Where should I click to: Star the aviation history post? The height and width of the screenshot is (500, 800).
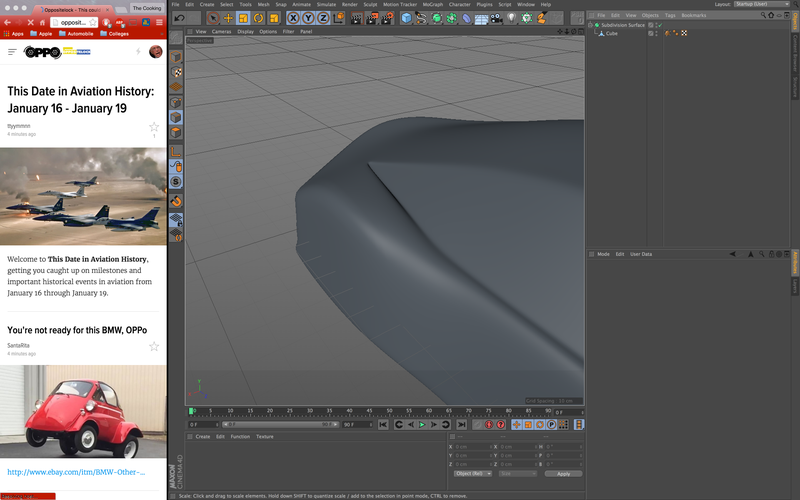pos(154,127)
